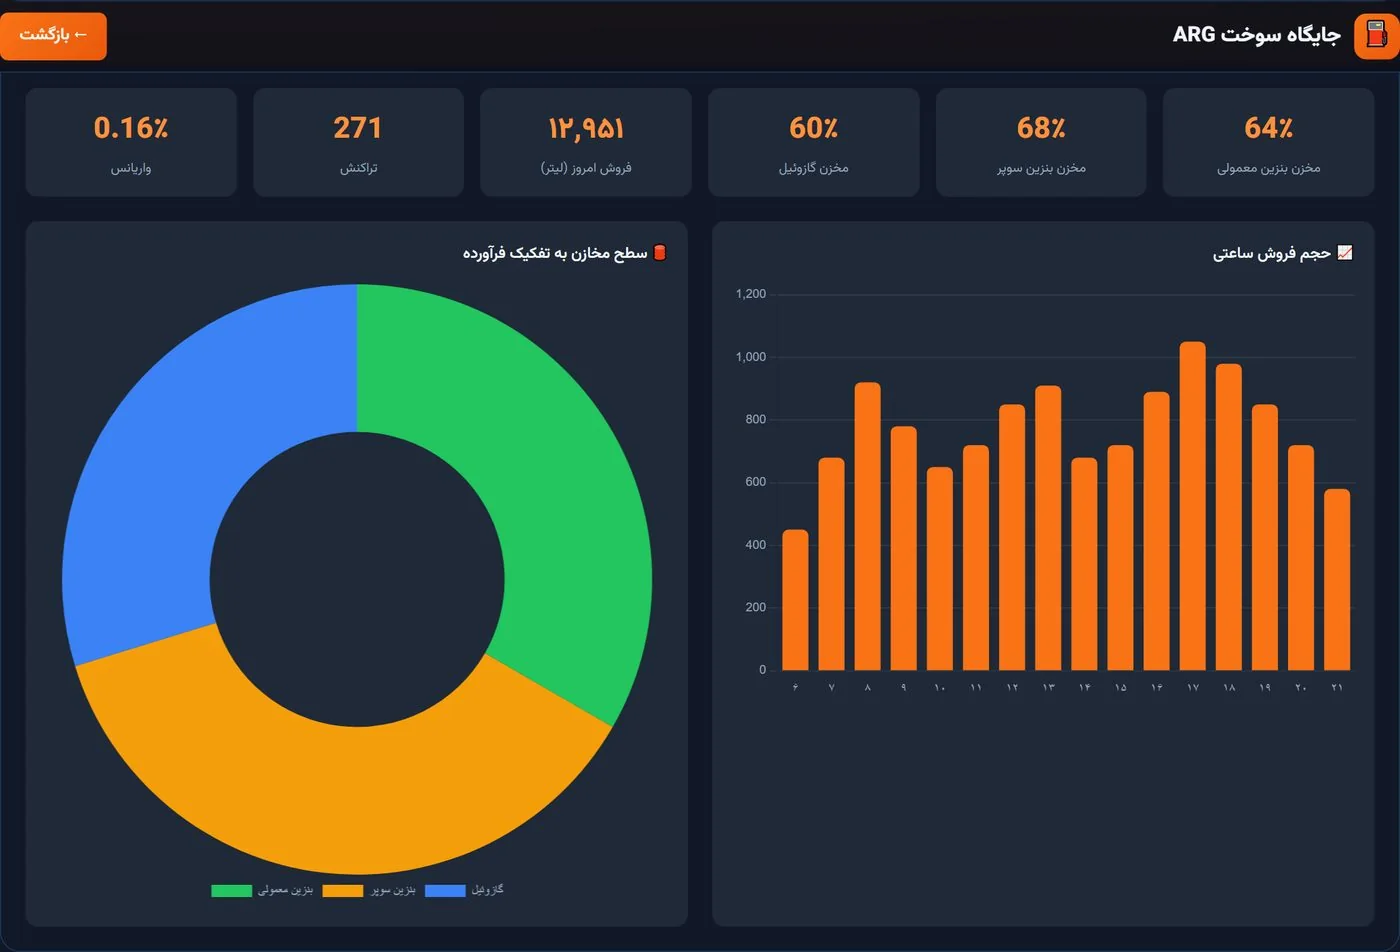
Task: Click the بازگشت back button
Action: pyautogui.click(x=53, y=36)
